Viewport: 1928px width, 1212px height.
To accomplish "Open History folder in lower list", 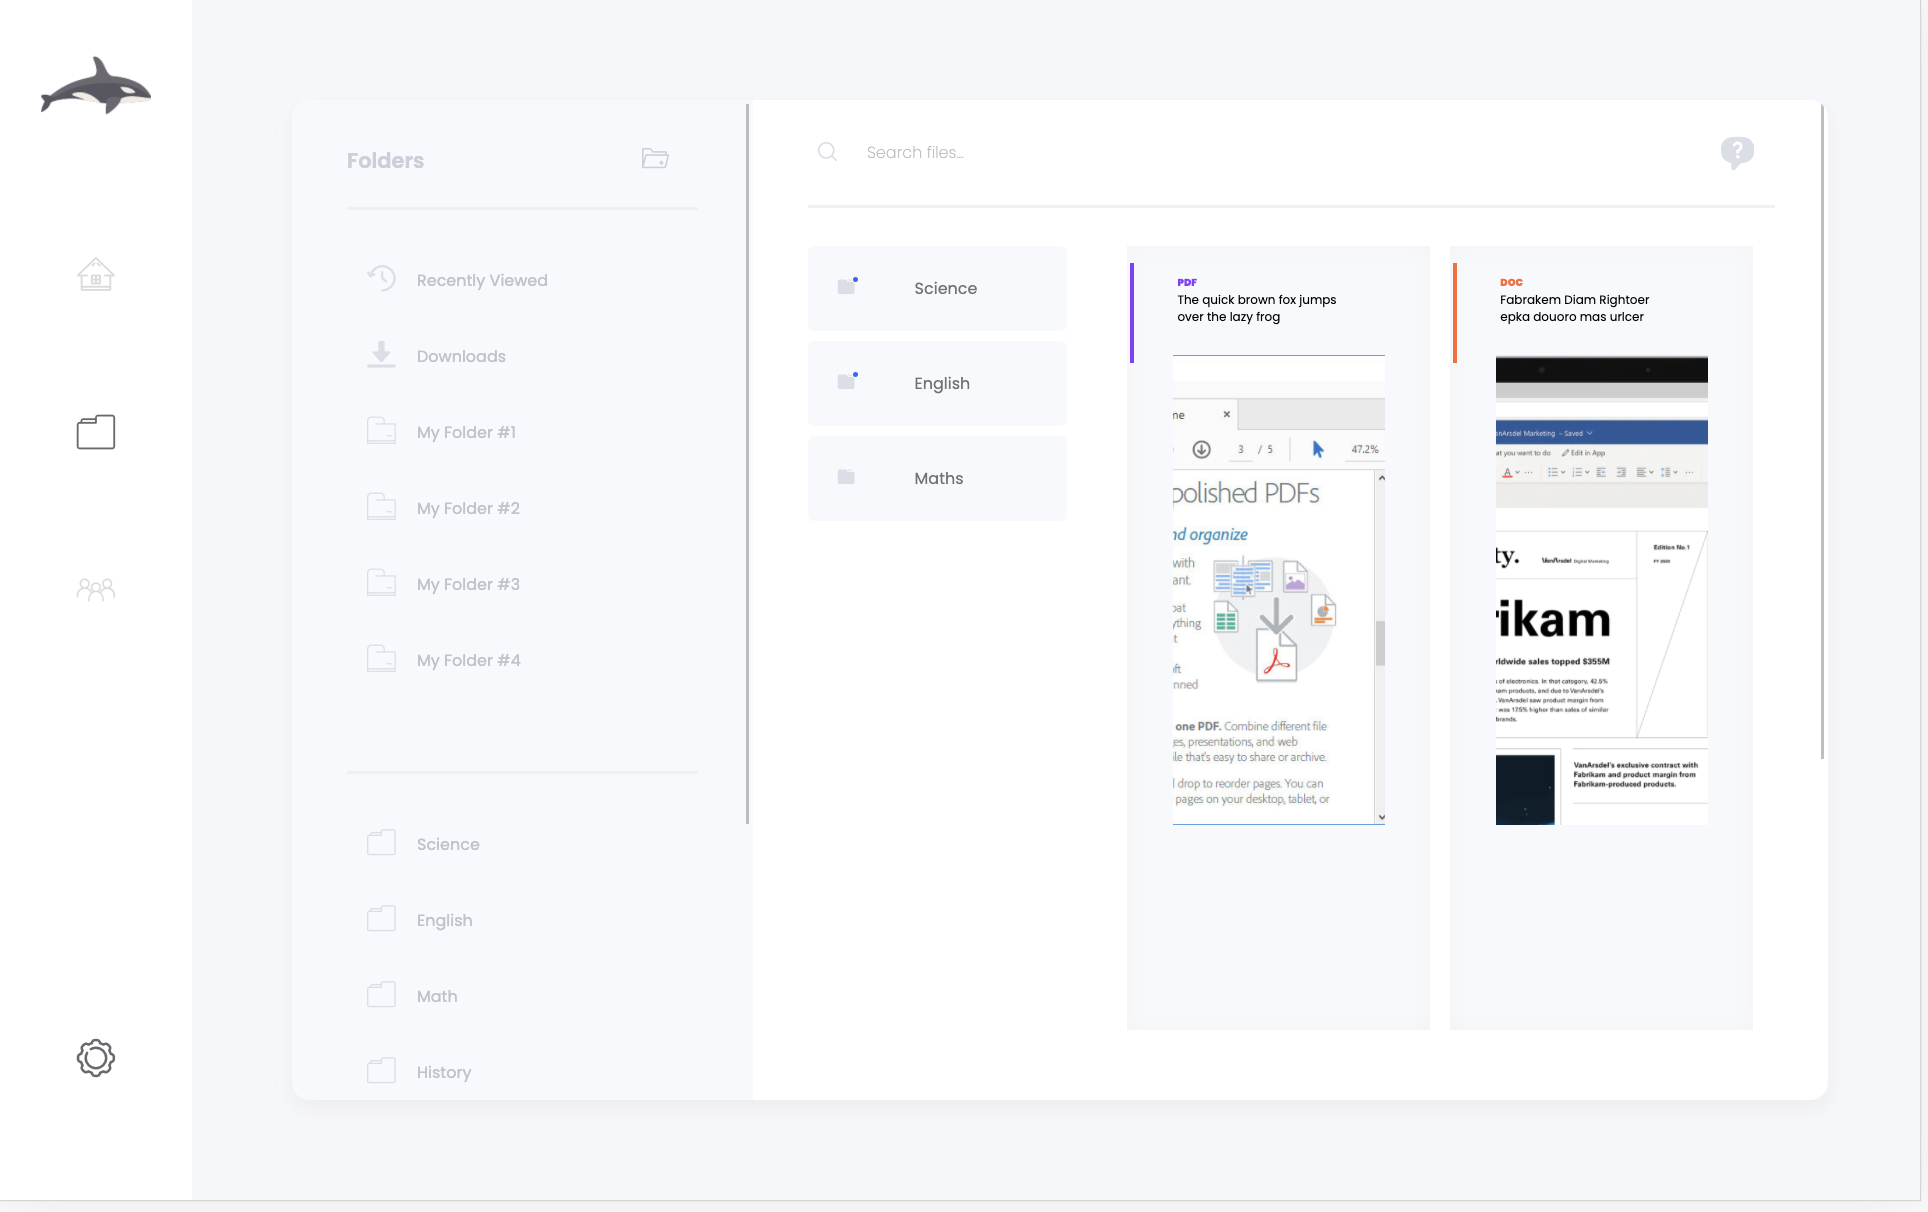I will 443,1072.
